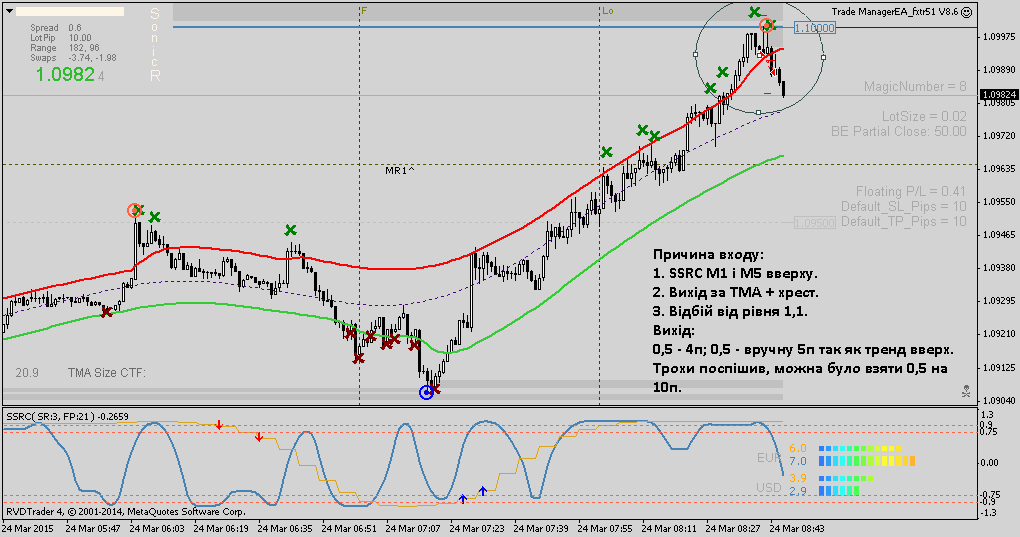Click the '24 Mar 08:43' time axis label
1020x537 pixels.
[797, 528]
